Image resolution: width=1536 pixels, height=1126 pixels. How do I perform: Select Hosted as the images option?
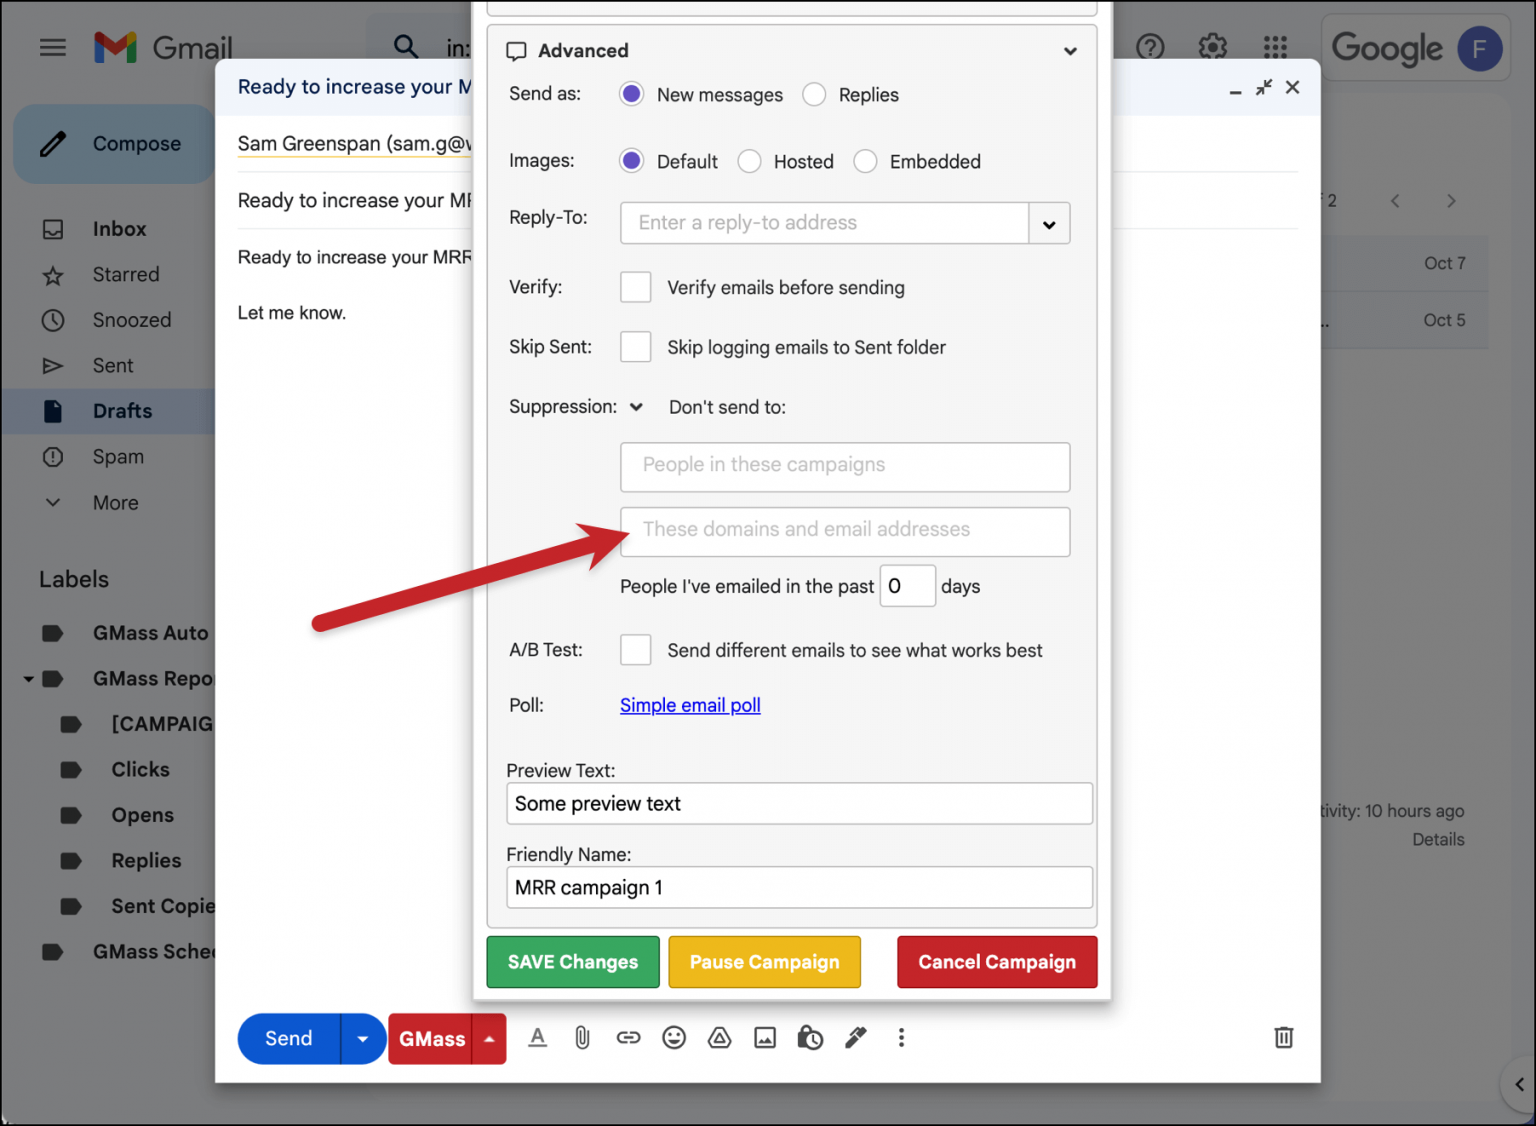point(749,161)
